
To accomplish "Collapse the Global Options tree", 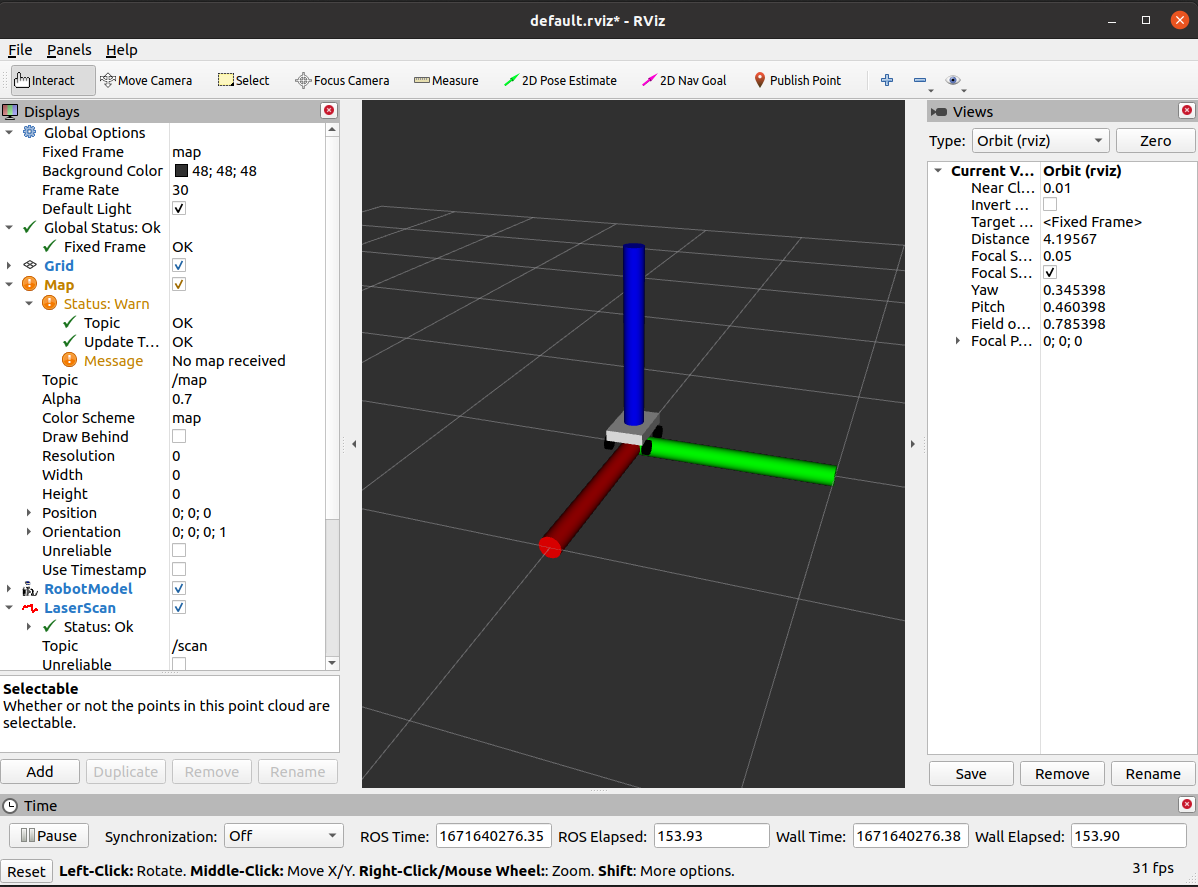I will tap(9, 132).
